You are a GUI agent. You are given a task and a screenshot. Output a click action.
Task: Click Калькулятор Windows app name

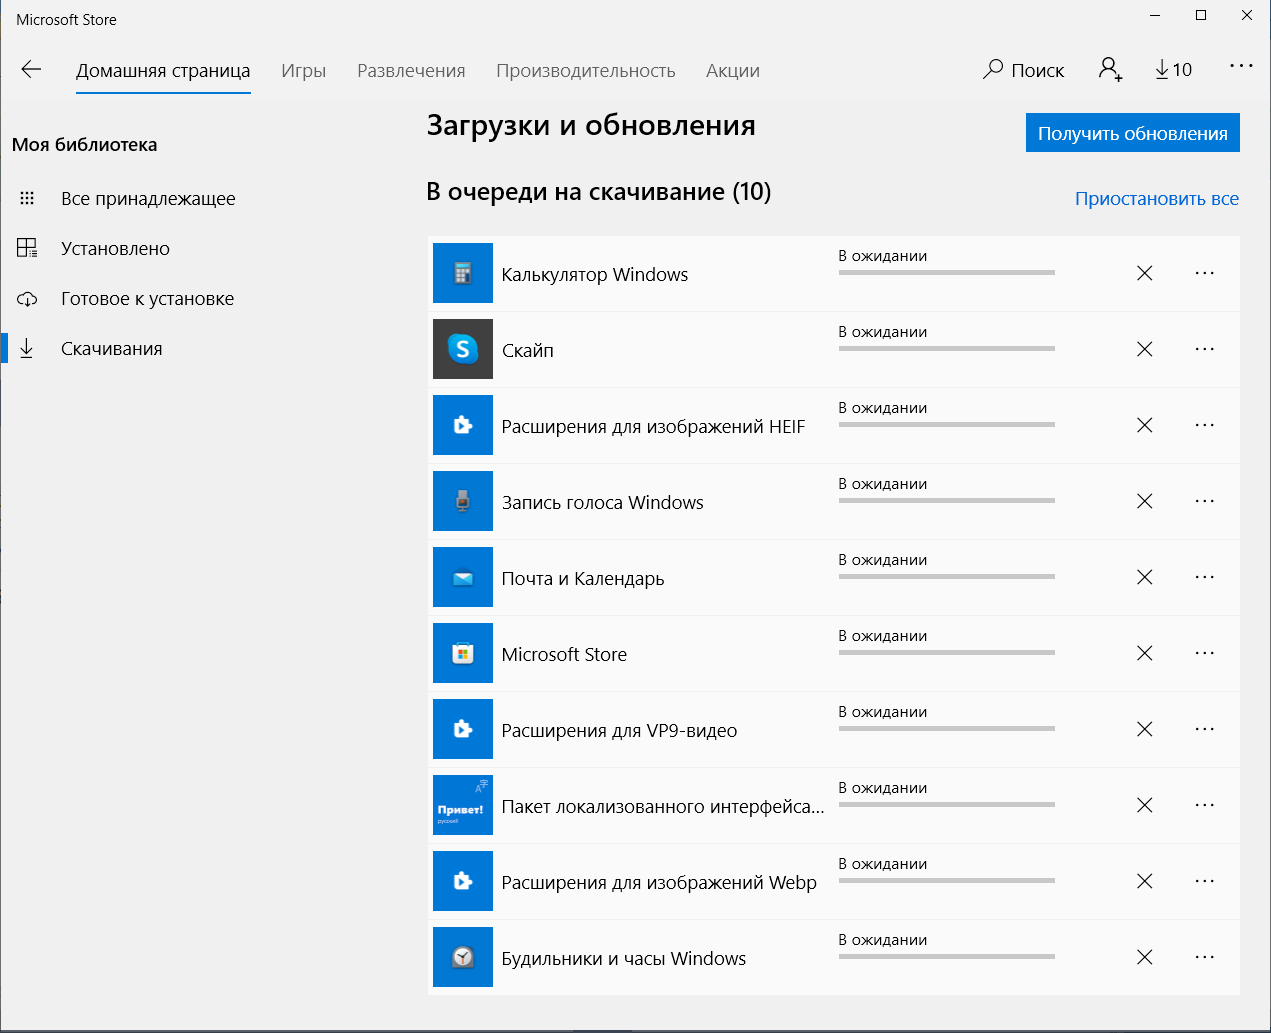tap(595, 275)
